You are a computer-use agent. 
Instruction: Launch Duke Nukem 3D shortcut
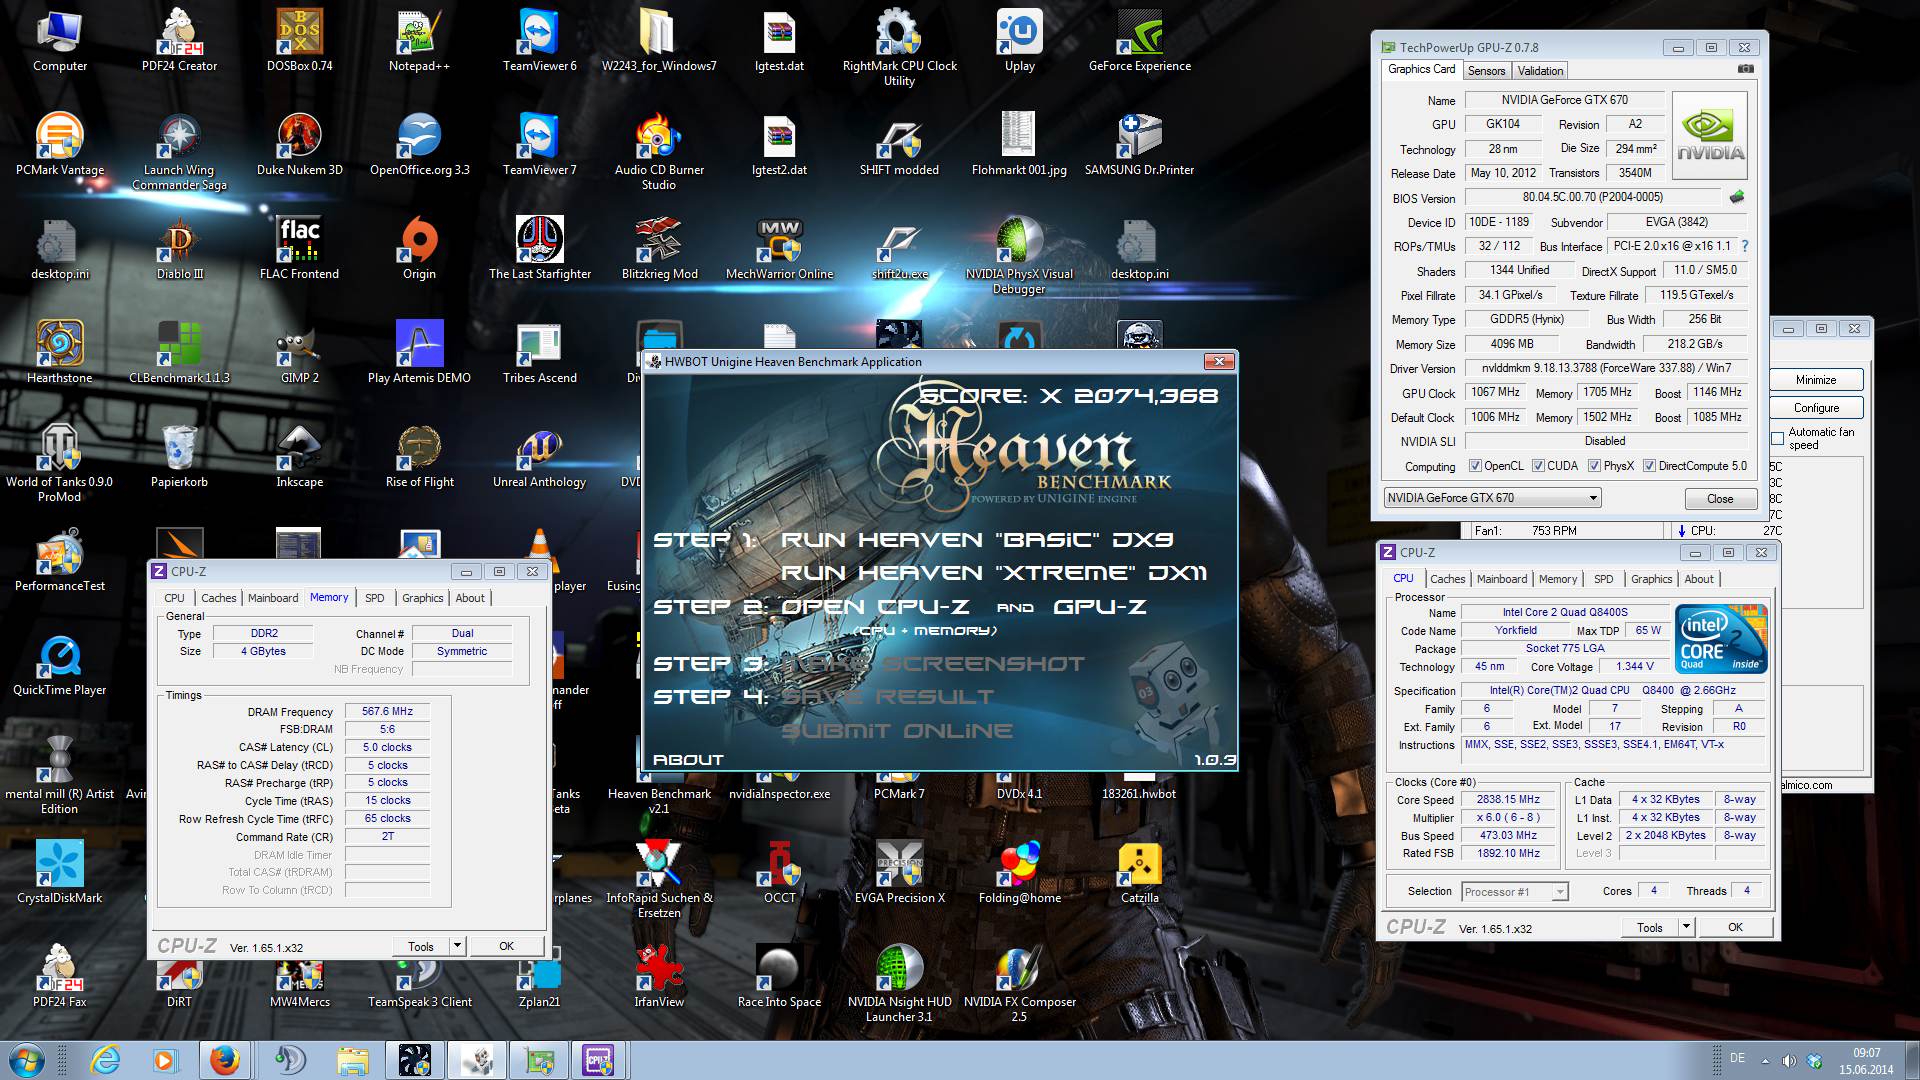pyautogui.click(x=299, y=144)
